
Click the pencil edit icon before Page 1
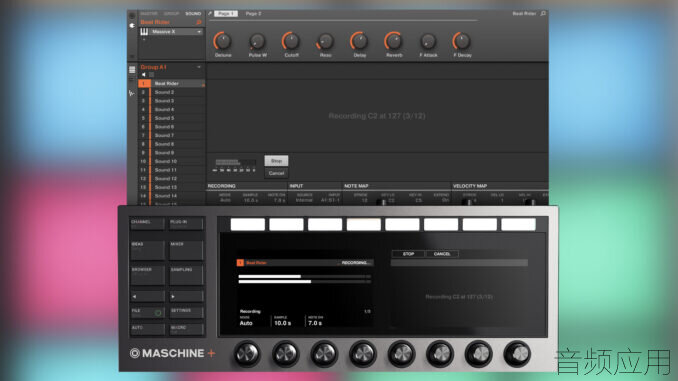click(210, 13)
